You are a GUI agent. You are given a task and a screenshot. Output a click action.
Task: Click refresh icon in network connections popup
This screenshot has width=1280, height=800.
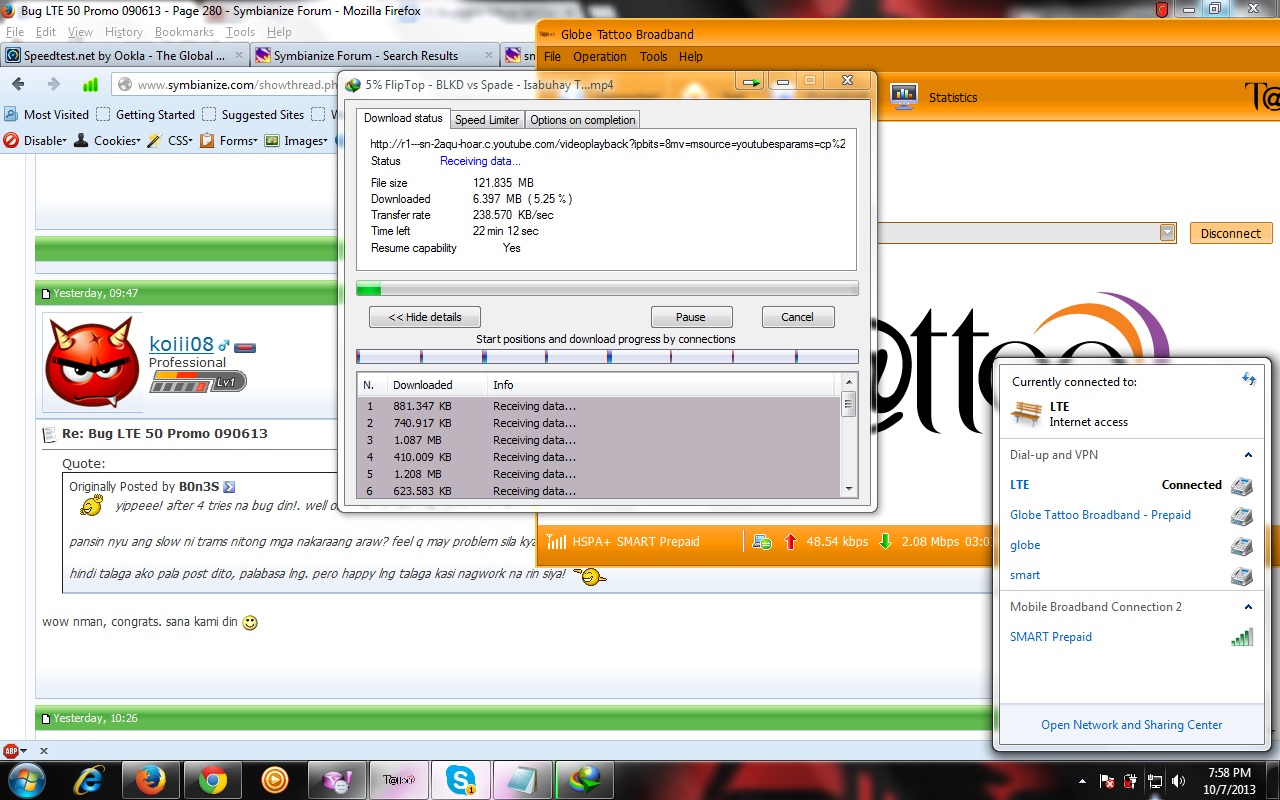1249,379
